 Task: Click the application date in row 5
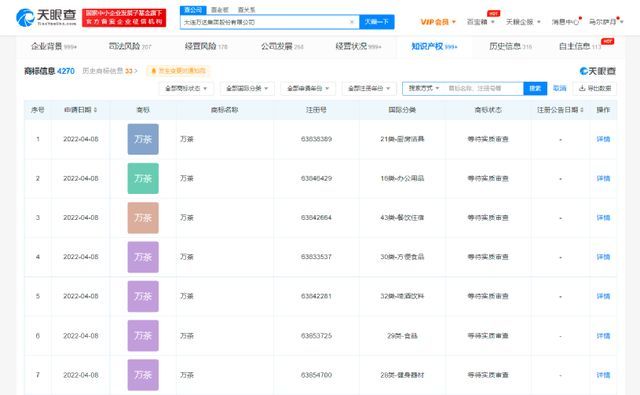80,296
